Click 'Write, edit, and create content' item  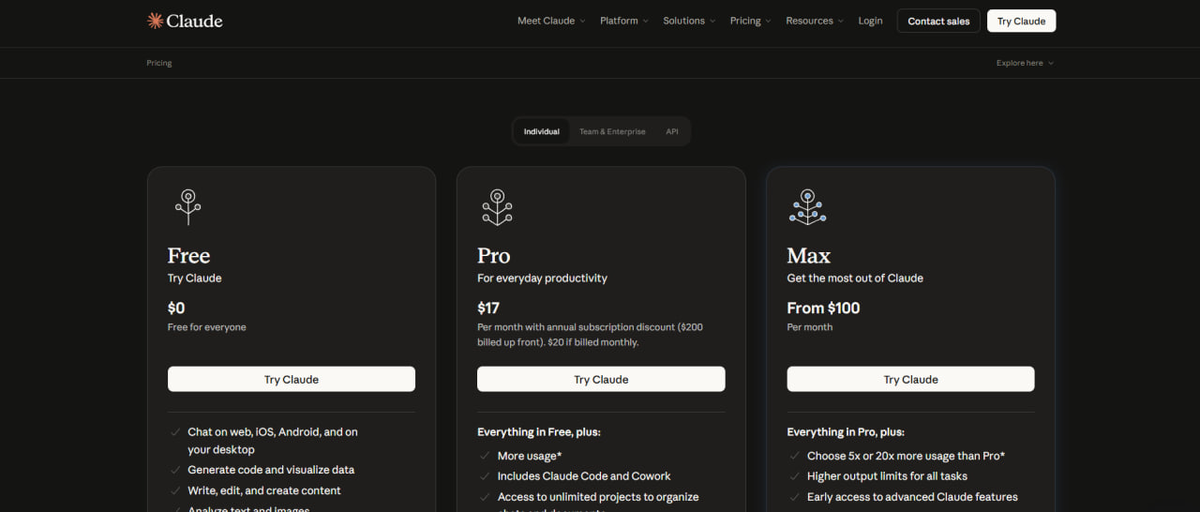click(x=264, y=491)
